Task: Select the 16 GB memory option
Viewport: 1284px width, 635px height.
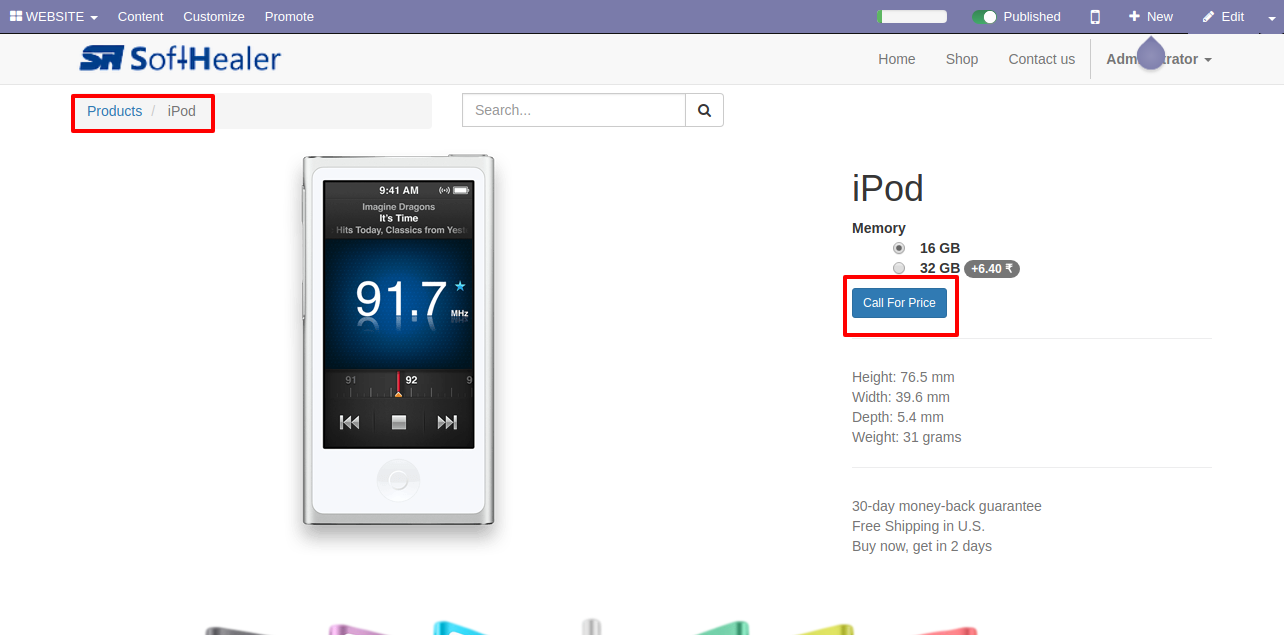Action: pyautogui.click(x=899, y=248)
